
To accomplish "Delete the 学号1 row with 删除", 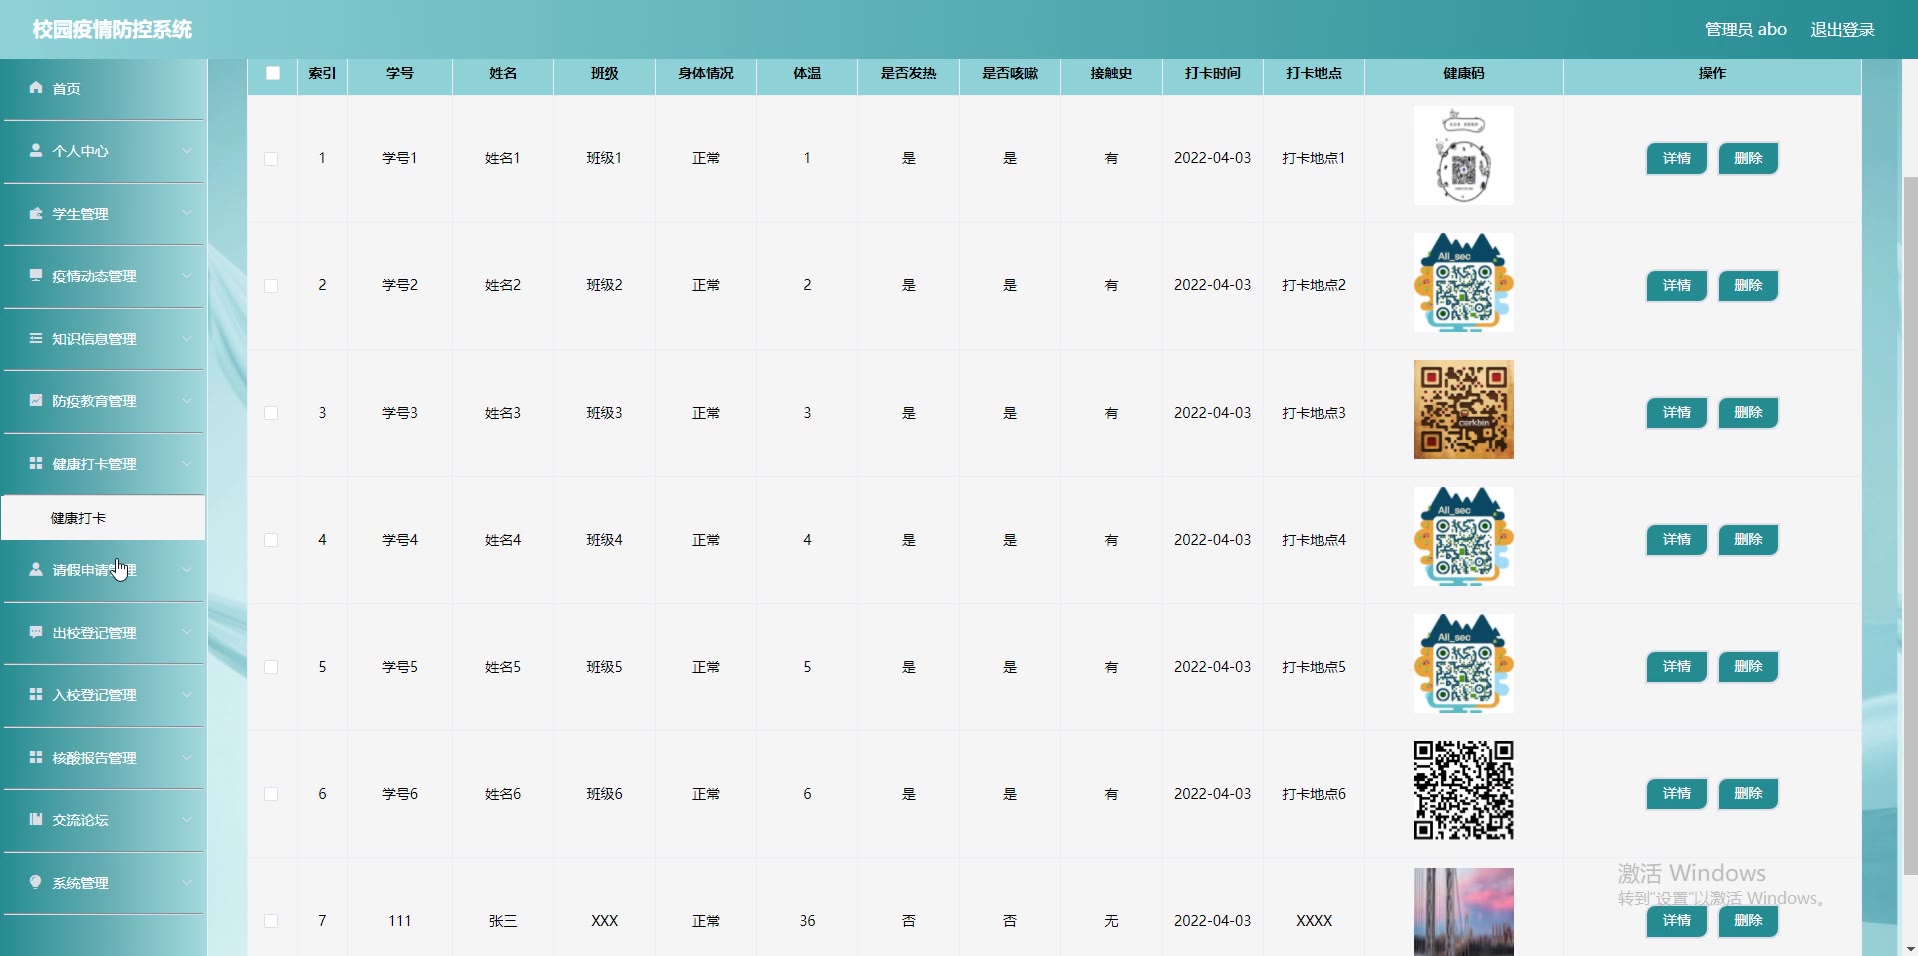I will (1748, 158).
